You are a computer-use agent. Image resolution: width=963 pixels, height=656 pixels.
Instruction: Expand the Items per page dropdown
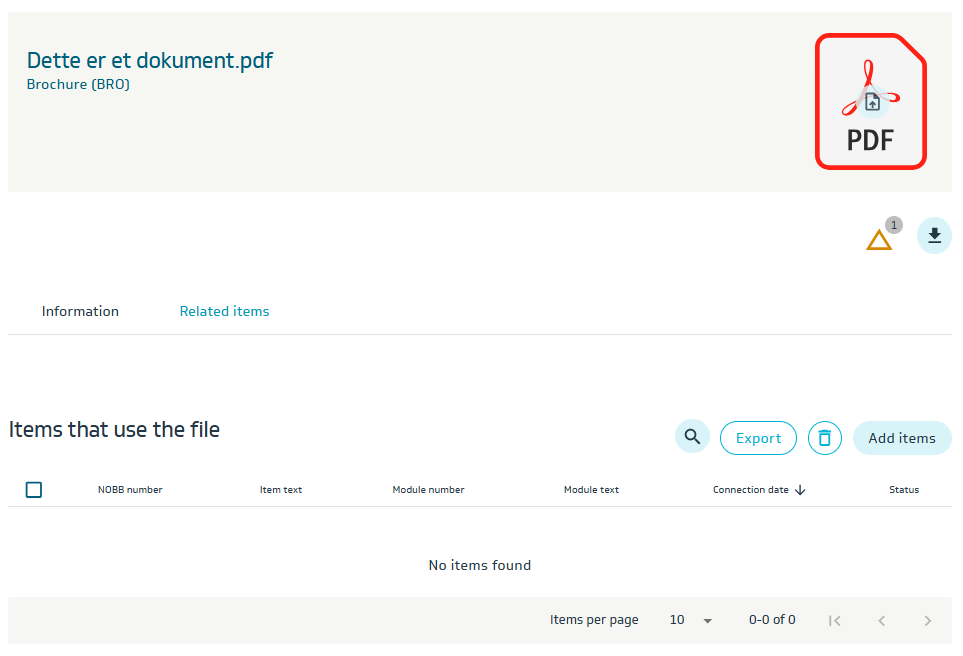[691, 620]
